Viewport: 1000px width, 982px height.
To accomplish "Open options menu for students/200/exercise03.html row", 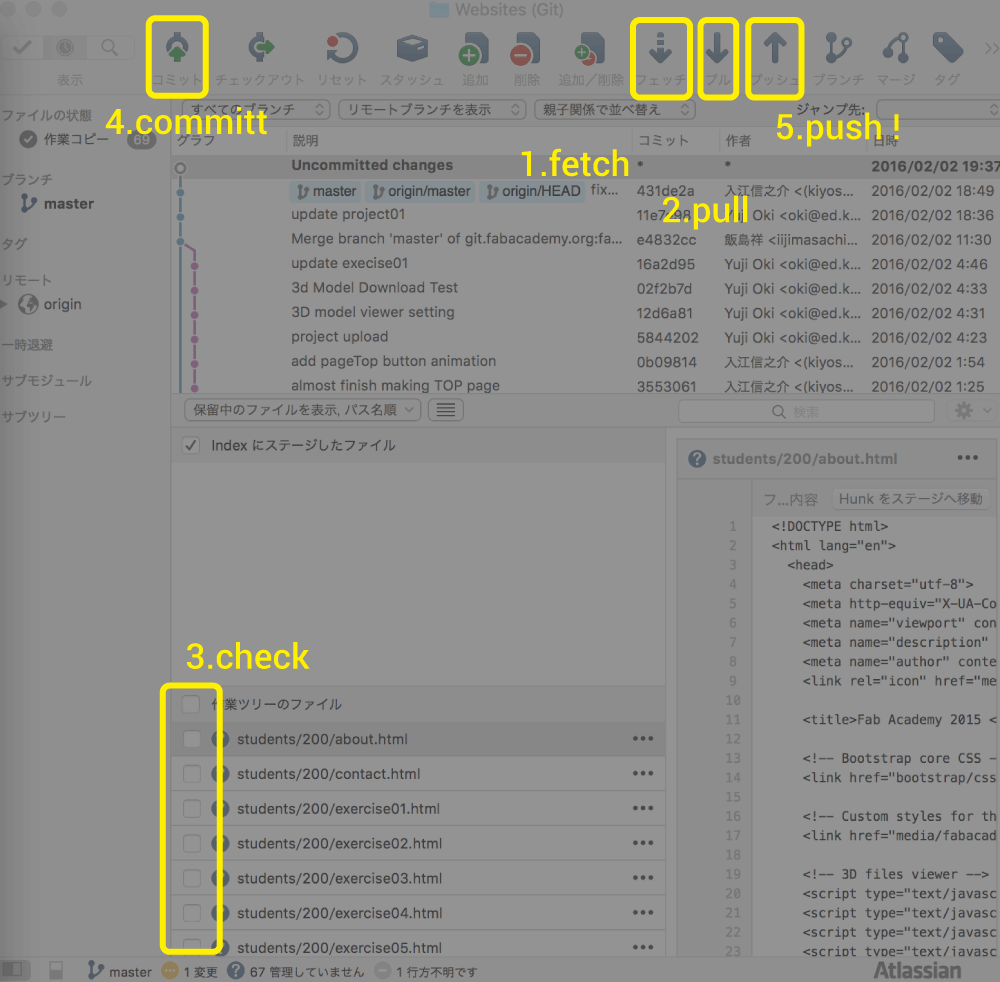I will coord(643,878).
